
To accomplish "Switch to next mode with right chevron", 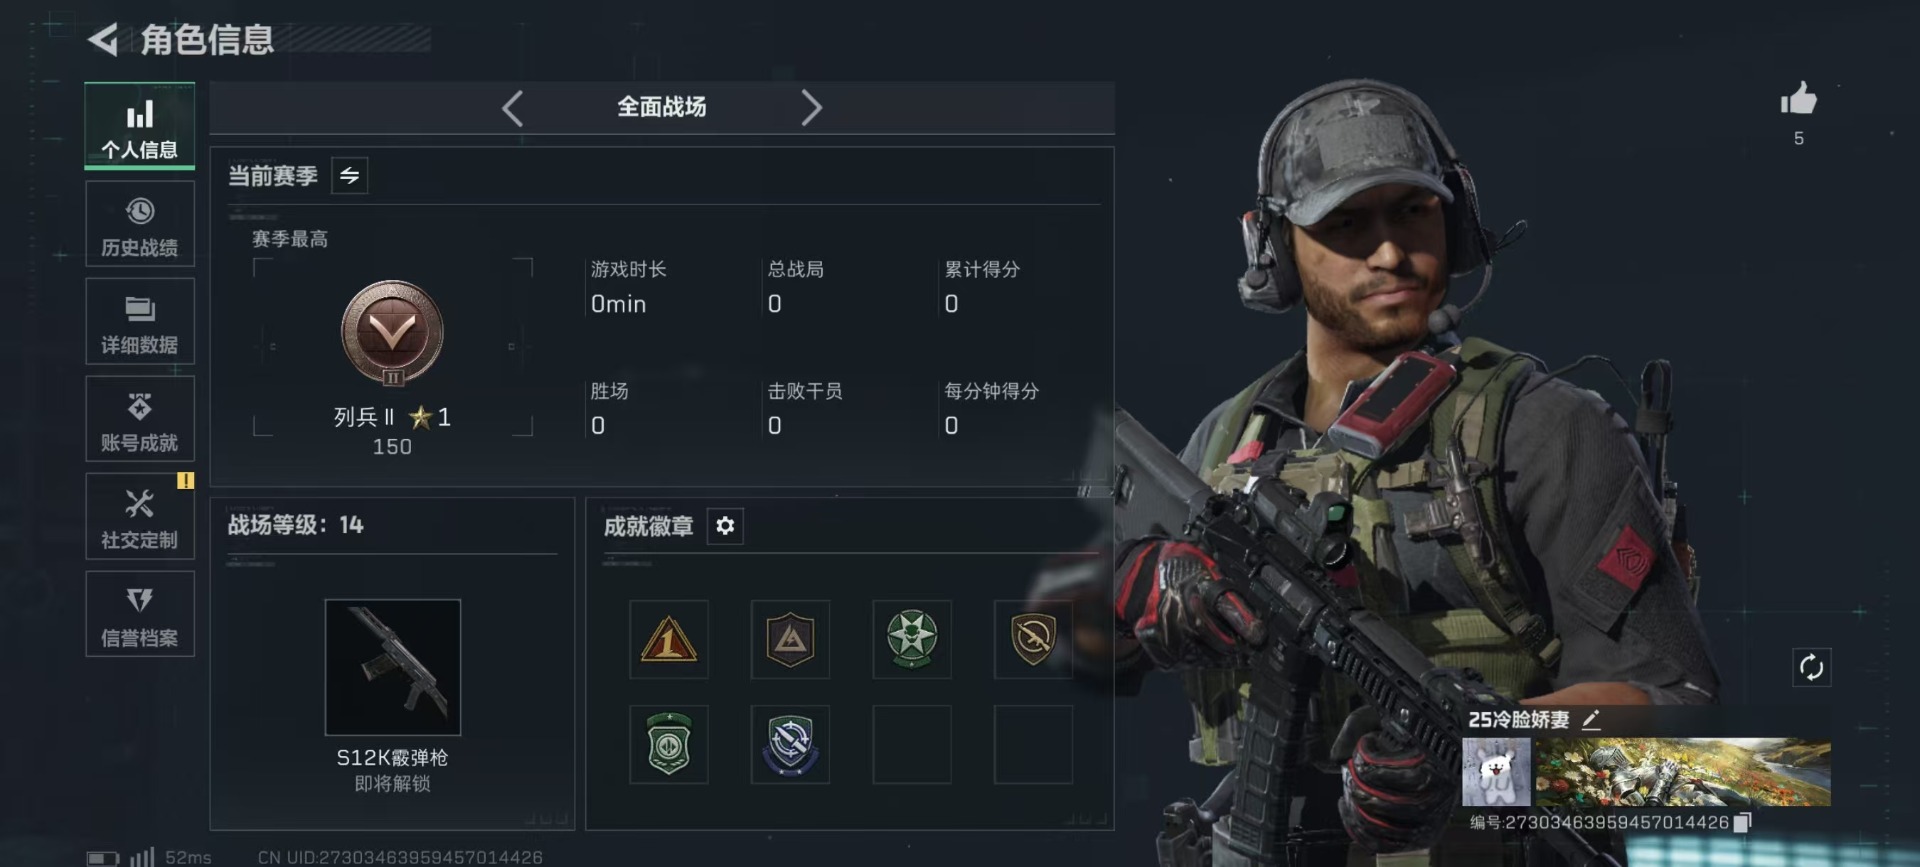I will [x=811, y=108].
